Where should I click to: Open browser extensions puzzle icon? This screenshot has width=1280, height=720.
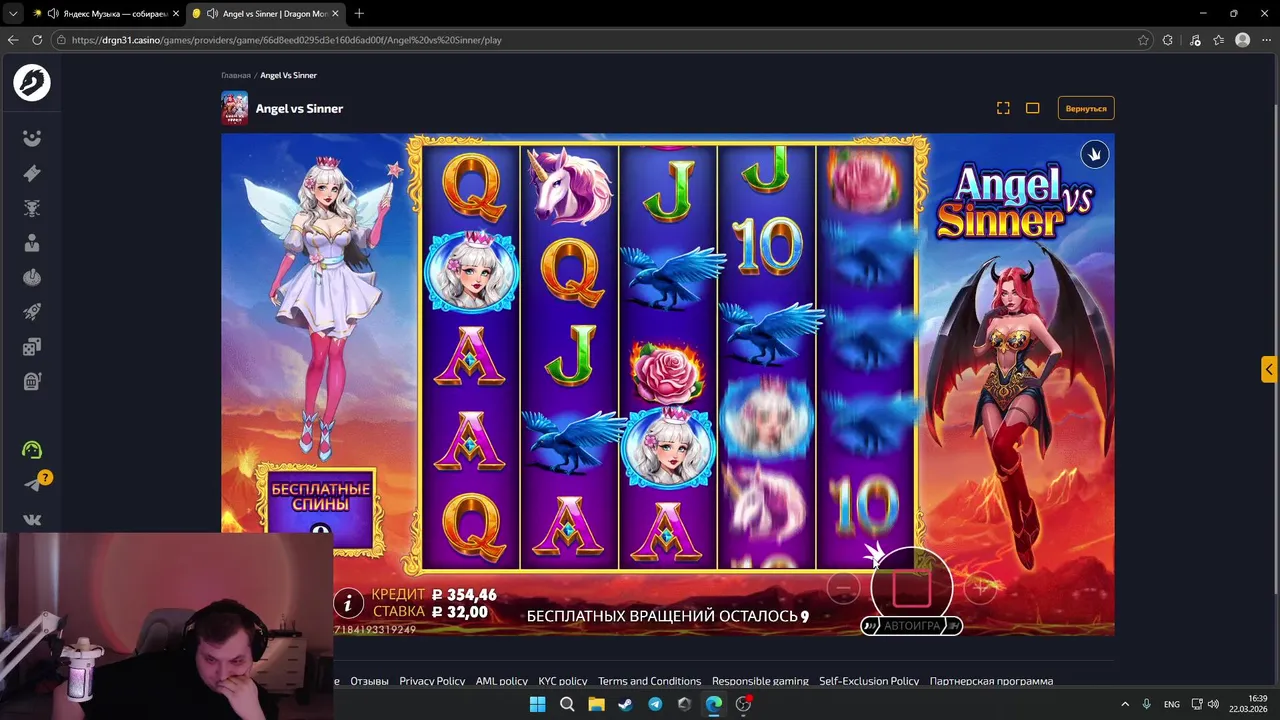(x=1168, y=40)
